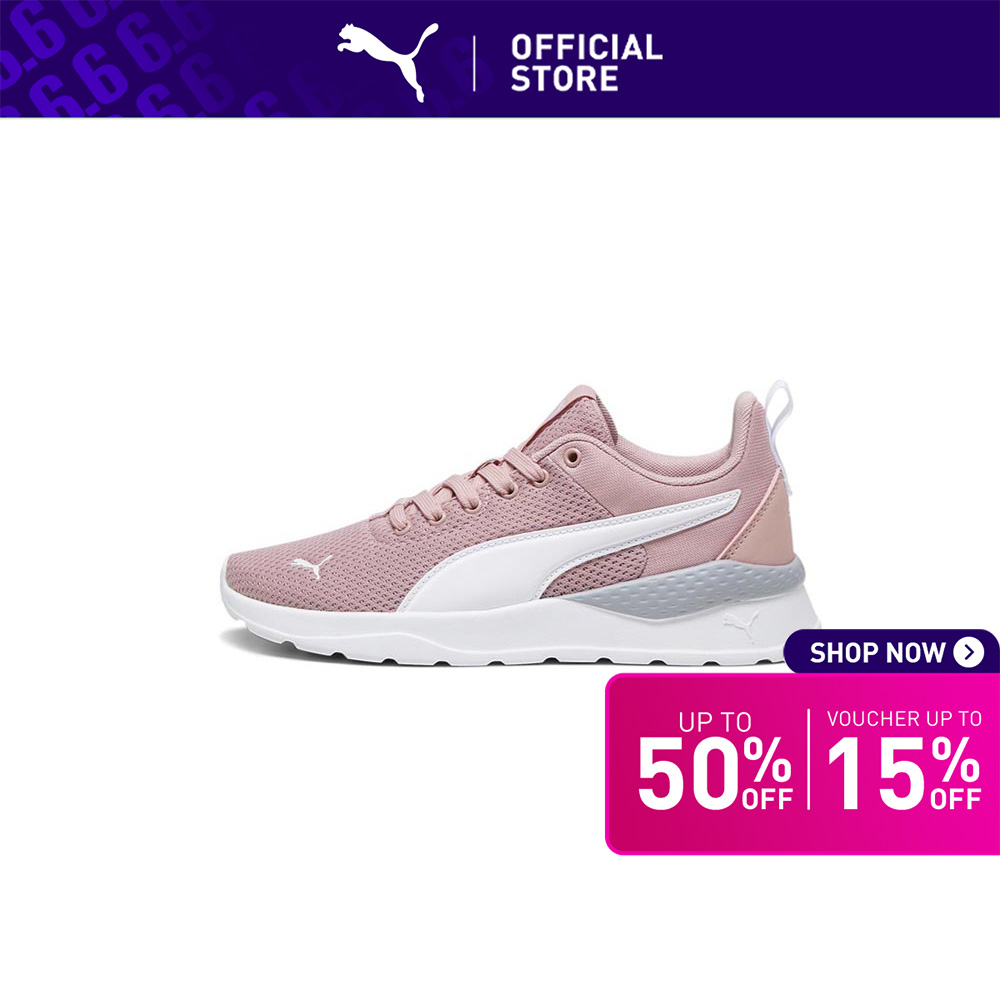
Task: Click the pink Puma sneaker image
Action: (520, 523)
